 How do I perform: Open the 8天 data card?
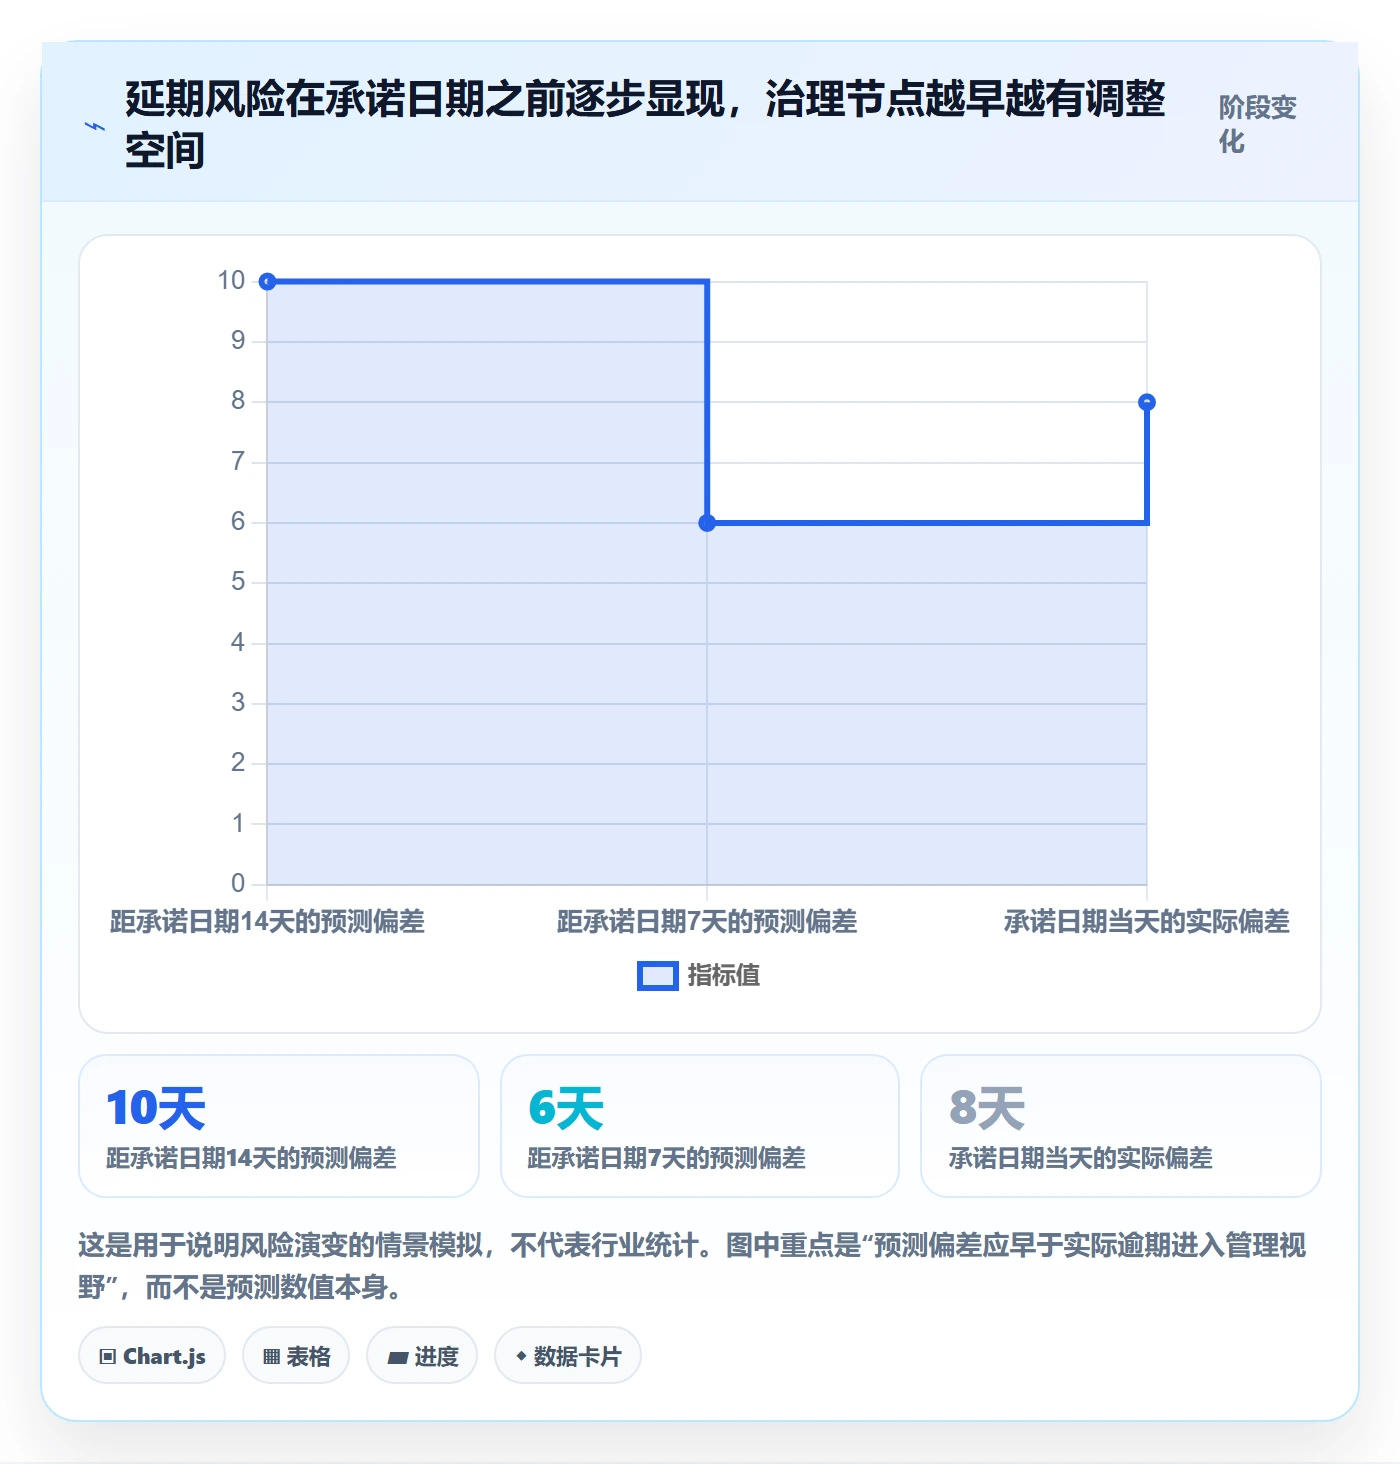[1121, 1126]
